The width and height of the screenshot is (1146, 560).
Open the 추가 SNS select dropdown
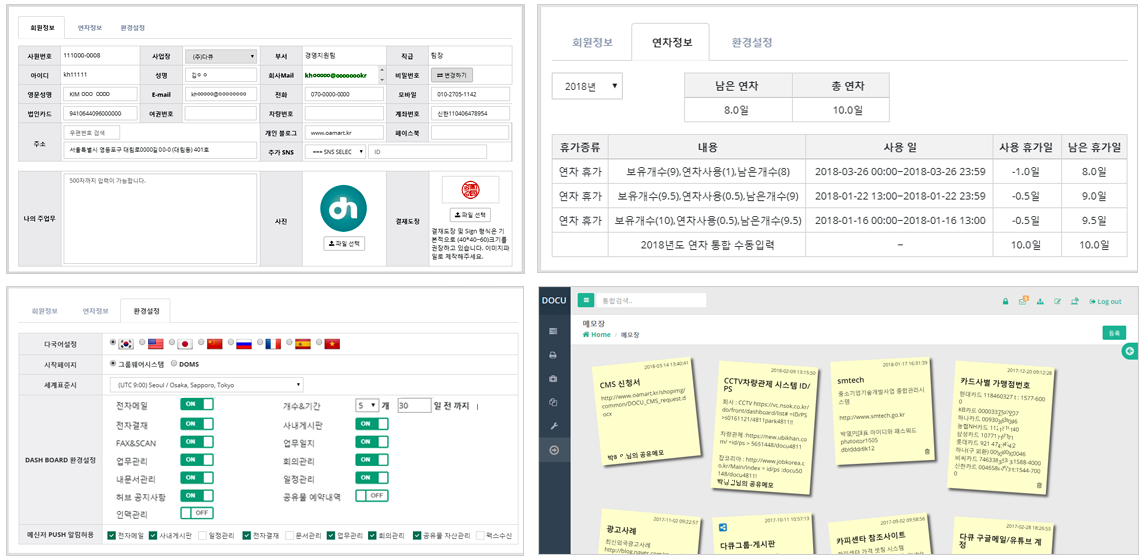tap(334, 151)
